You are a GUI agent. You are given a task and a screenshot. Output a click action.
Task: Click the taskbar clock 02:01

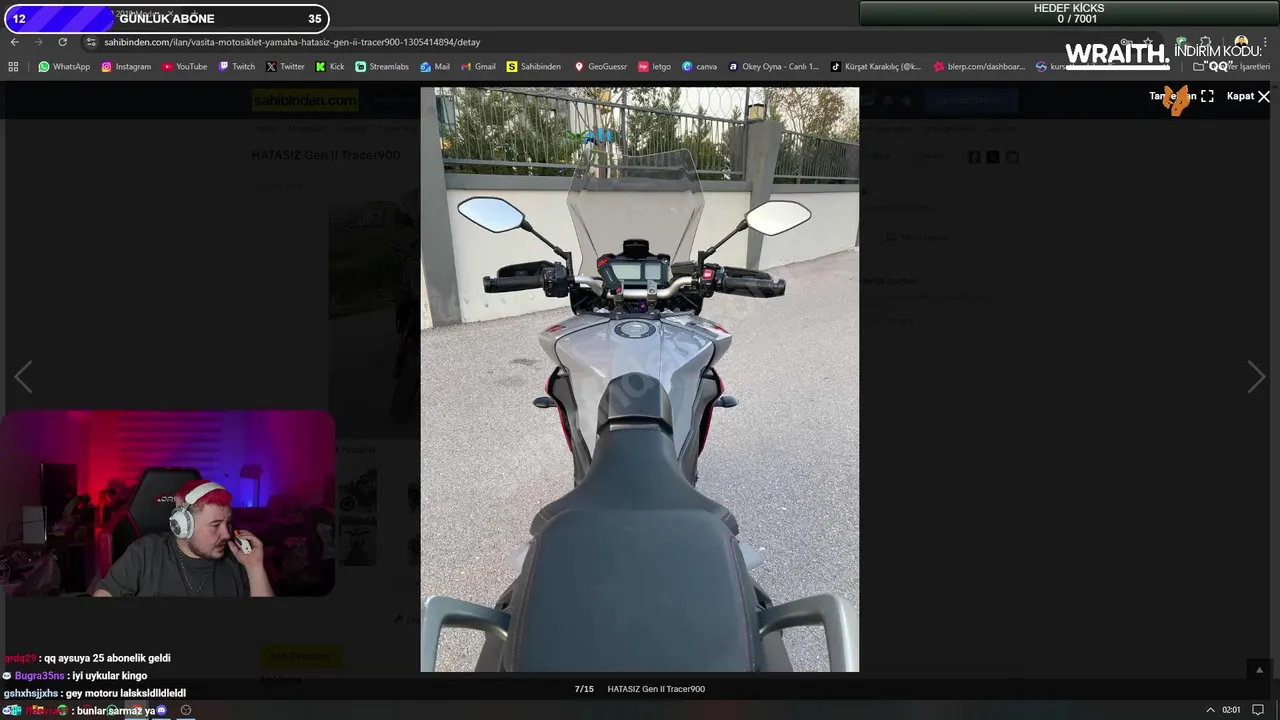pyautogui.click(x=1231, y=710)
